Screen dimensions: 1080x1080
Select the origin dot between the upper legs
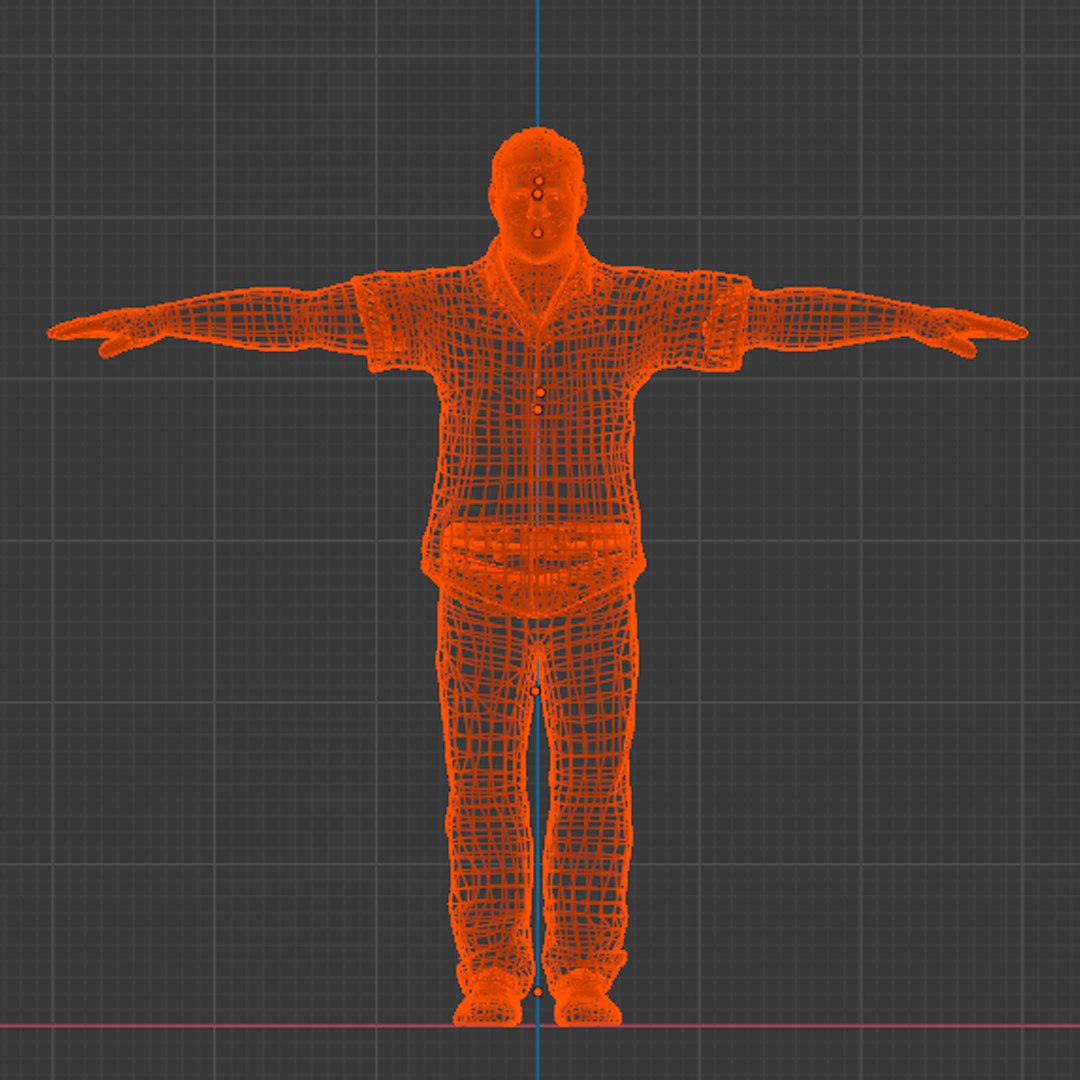click(536, 691)
